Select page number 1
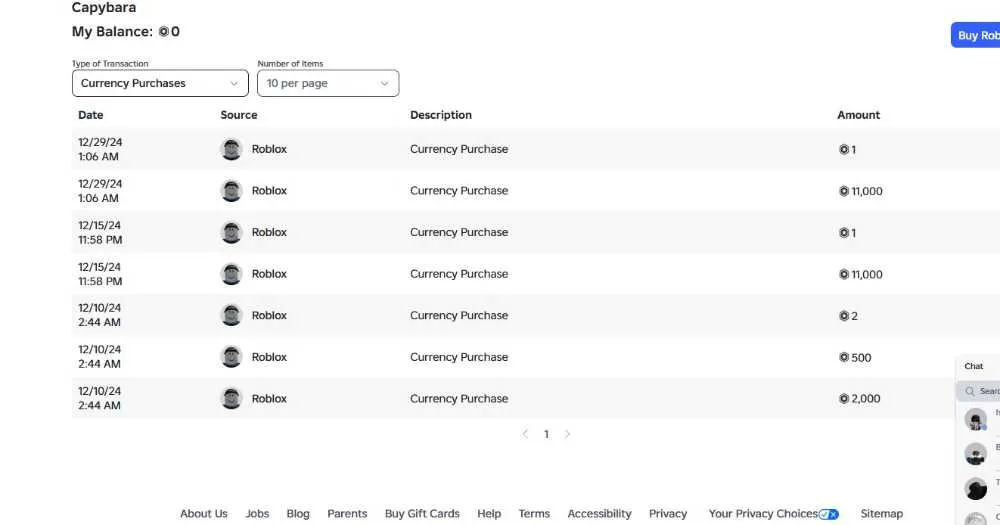Image resolution: width=1000 pixels, height=525 pixels. [546, 434]
